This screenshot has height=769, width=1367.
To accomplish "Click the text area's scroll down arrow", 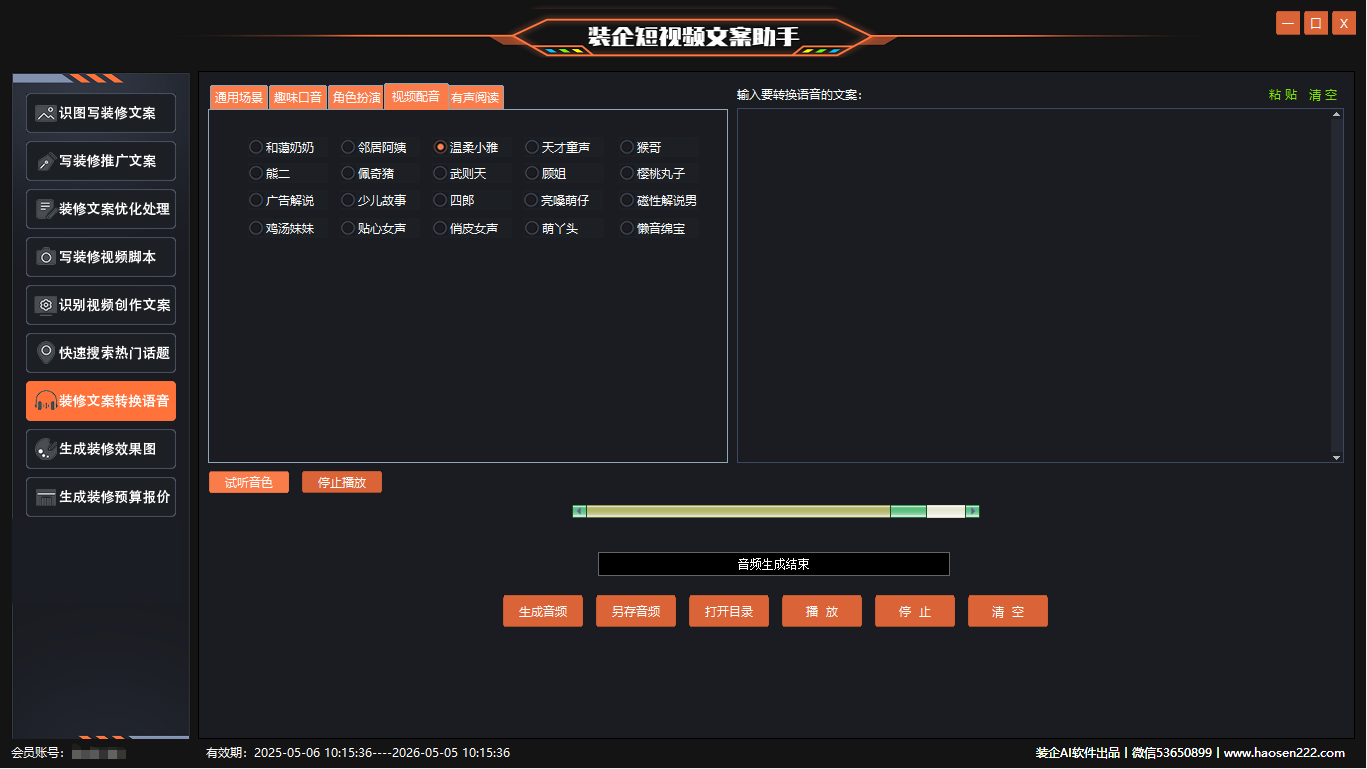I will [x=1337, y=457].
